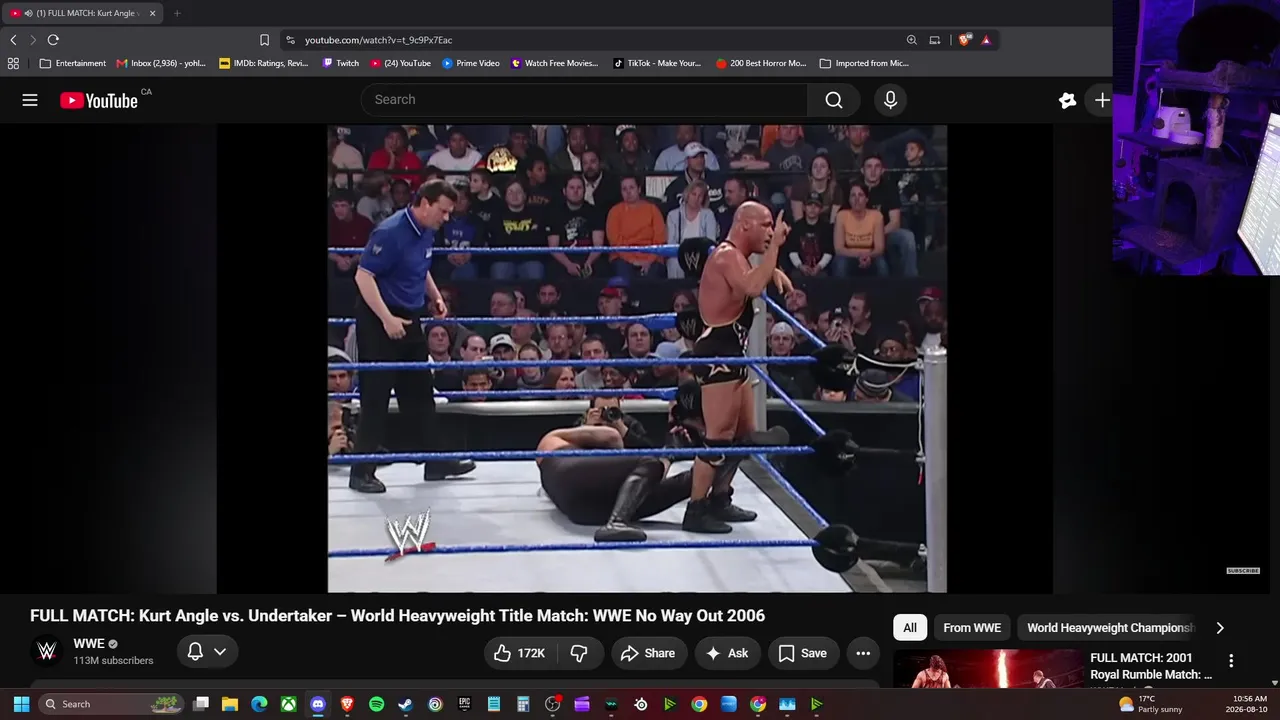Viewport: 1280px width, 720px height.
Task: View site information icon in address bar
Action: (x=290, y=40)
